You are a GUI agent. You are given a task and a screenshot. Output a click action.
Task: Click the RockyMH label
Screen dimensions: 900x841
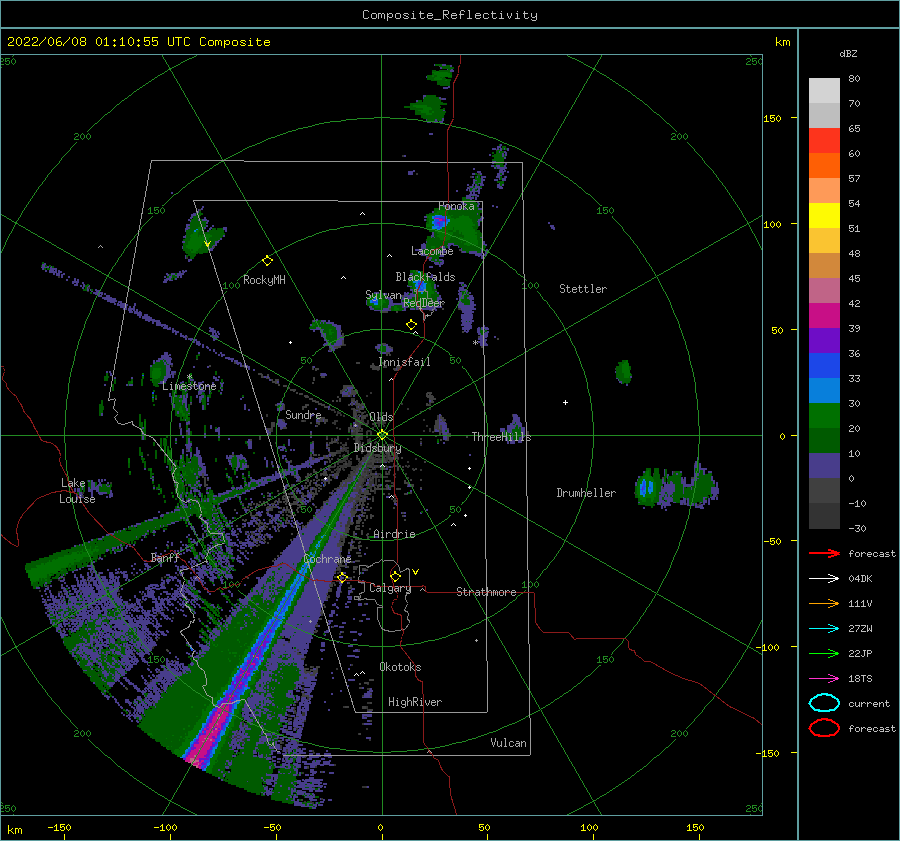pyautogui.click(x=264, y=280)
